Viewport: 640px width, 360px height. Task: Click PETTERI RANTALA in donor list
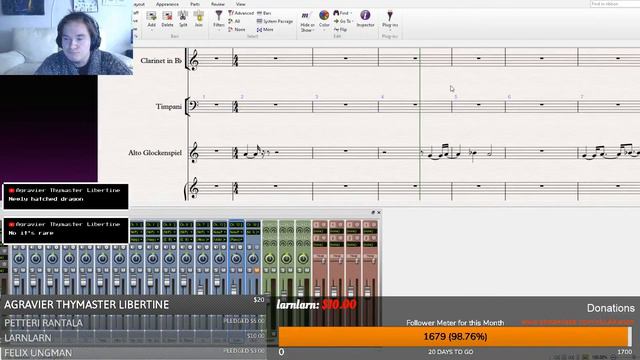tap(43, 323)
